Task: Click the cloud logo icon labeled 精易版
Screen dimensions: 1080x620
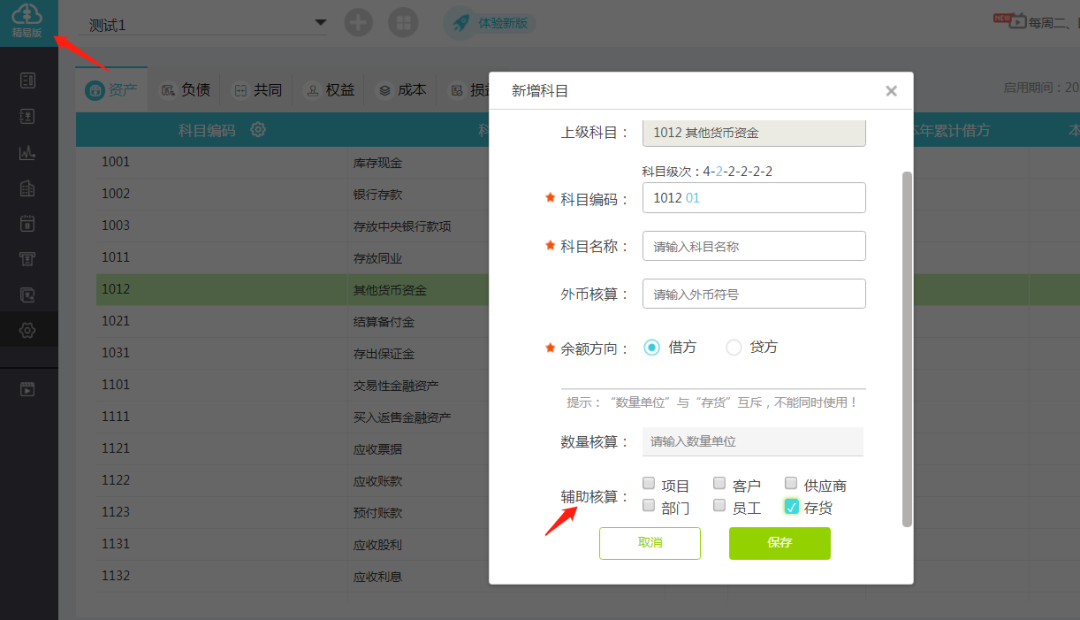Action: coord(27,19)
